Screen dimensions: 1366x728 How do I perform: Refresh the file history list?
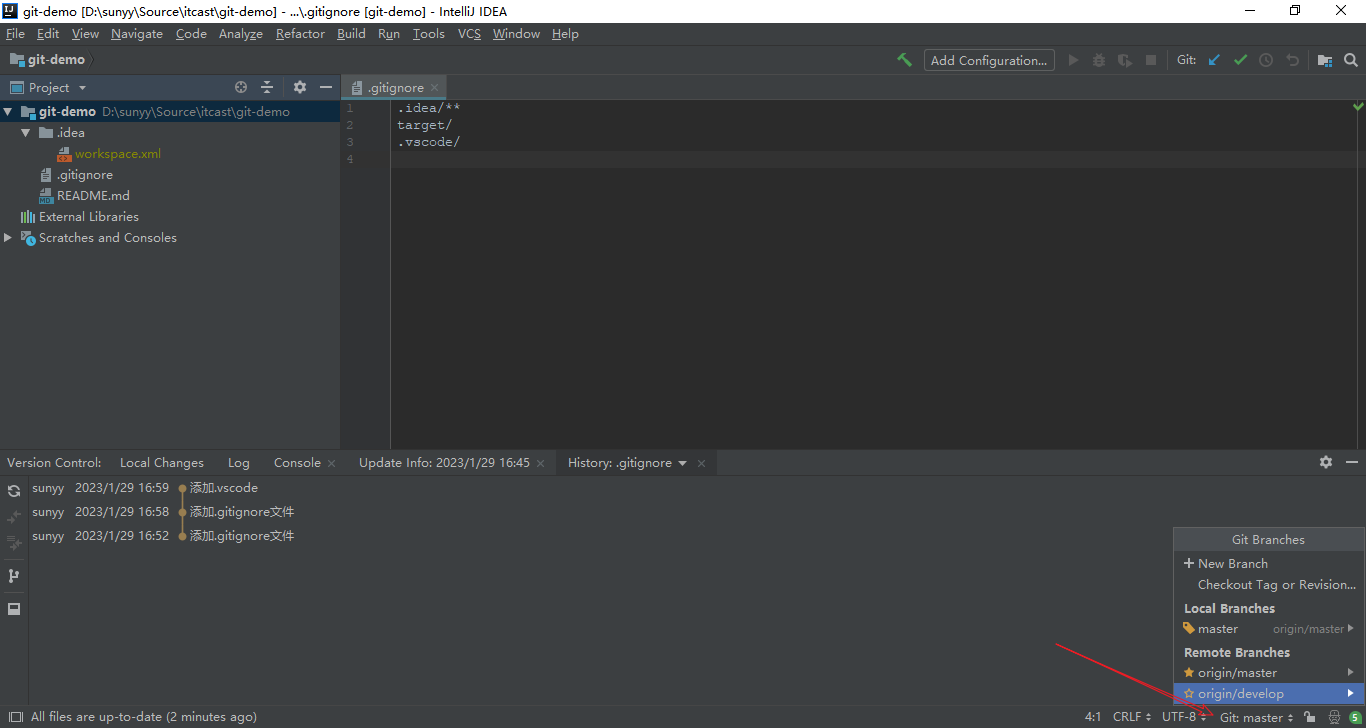coord(14,491)
